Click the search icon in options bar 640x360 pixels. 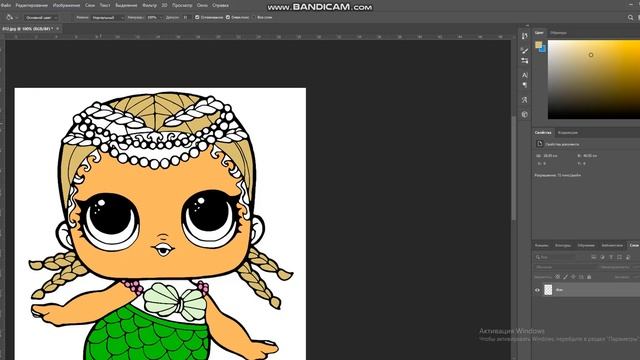point(630,17)
